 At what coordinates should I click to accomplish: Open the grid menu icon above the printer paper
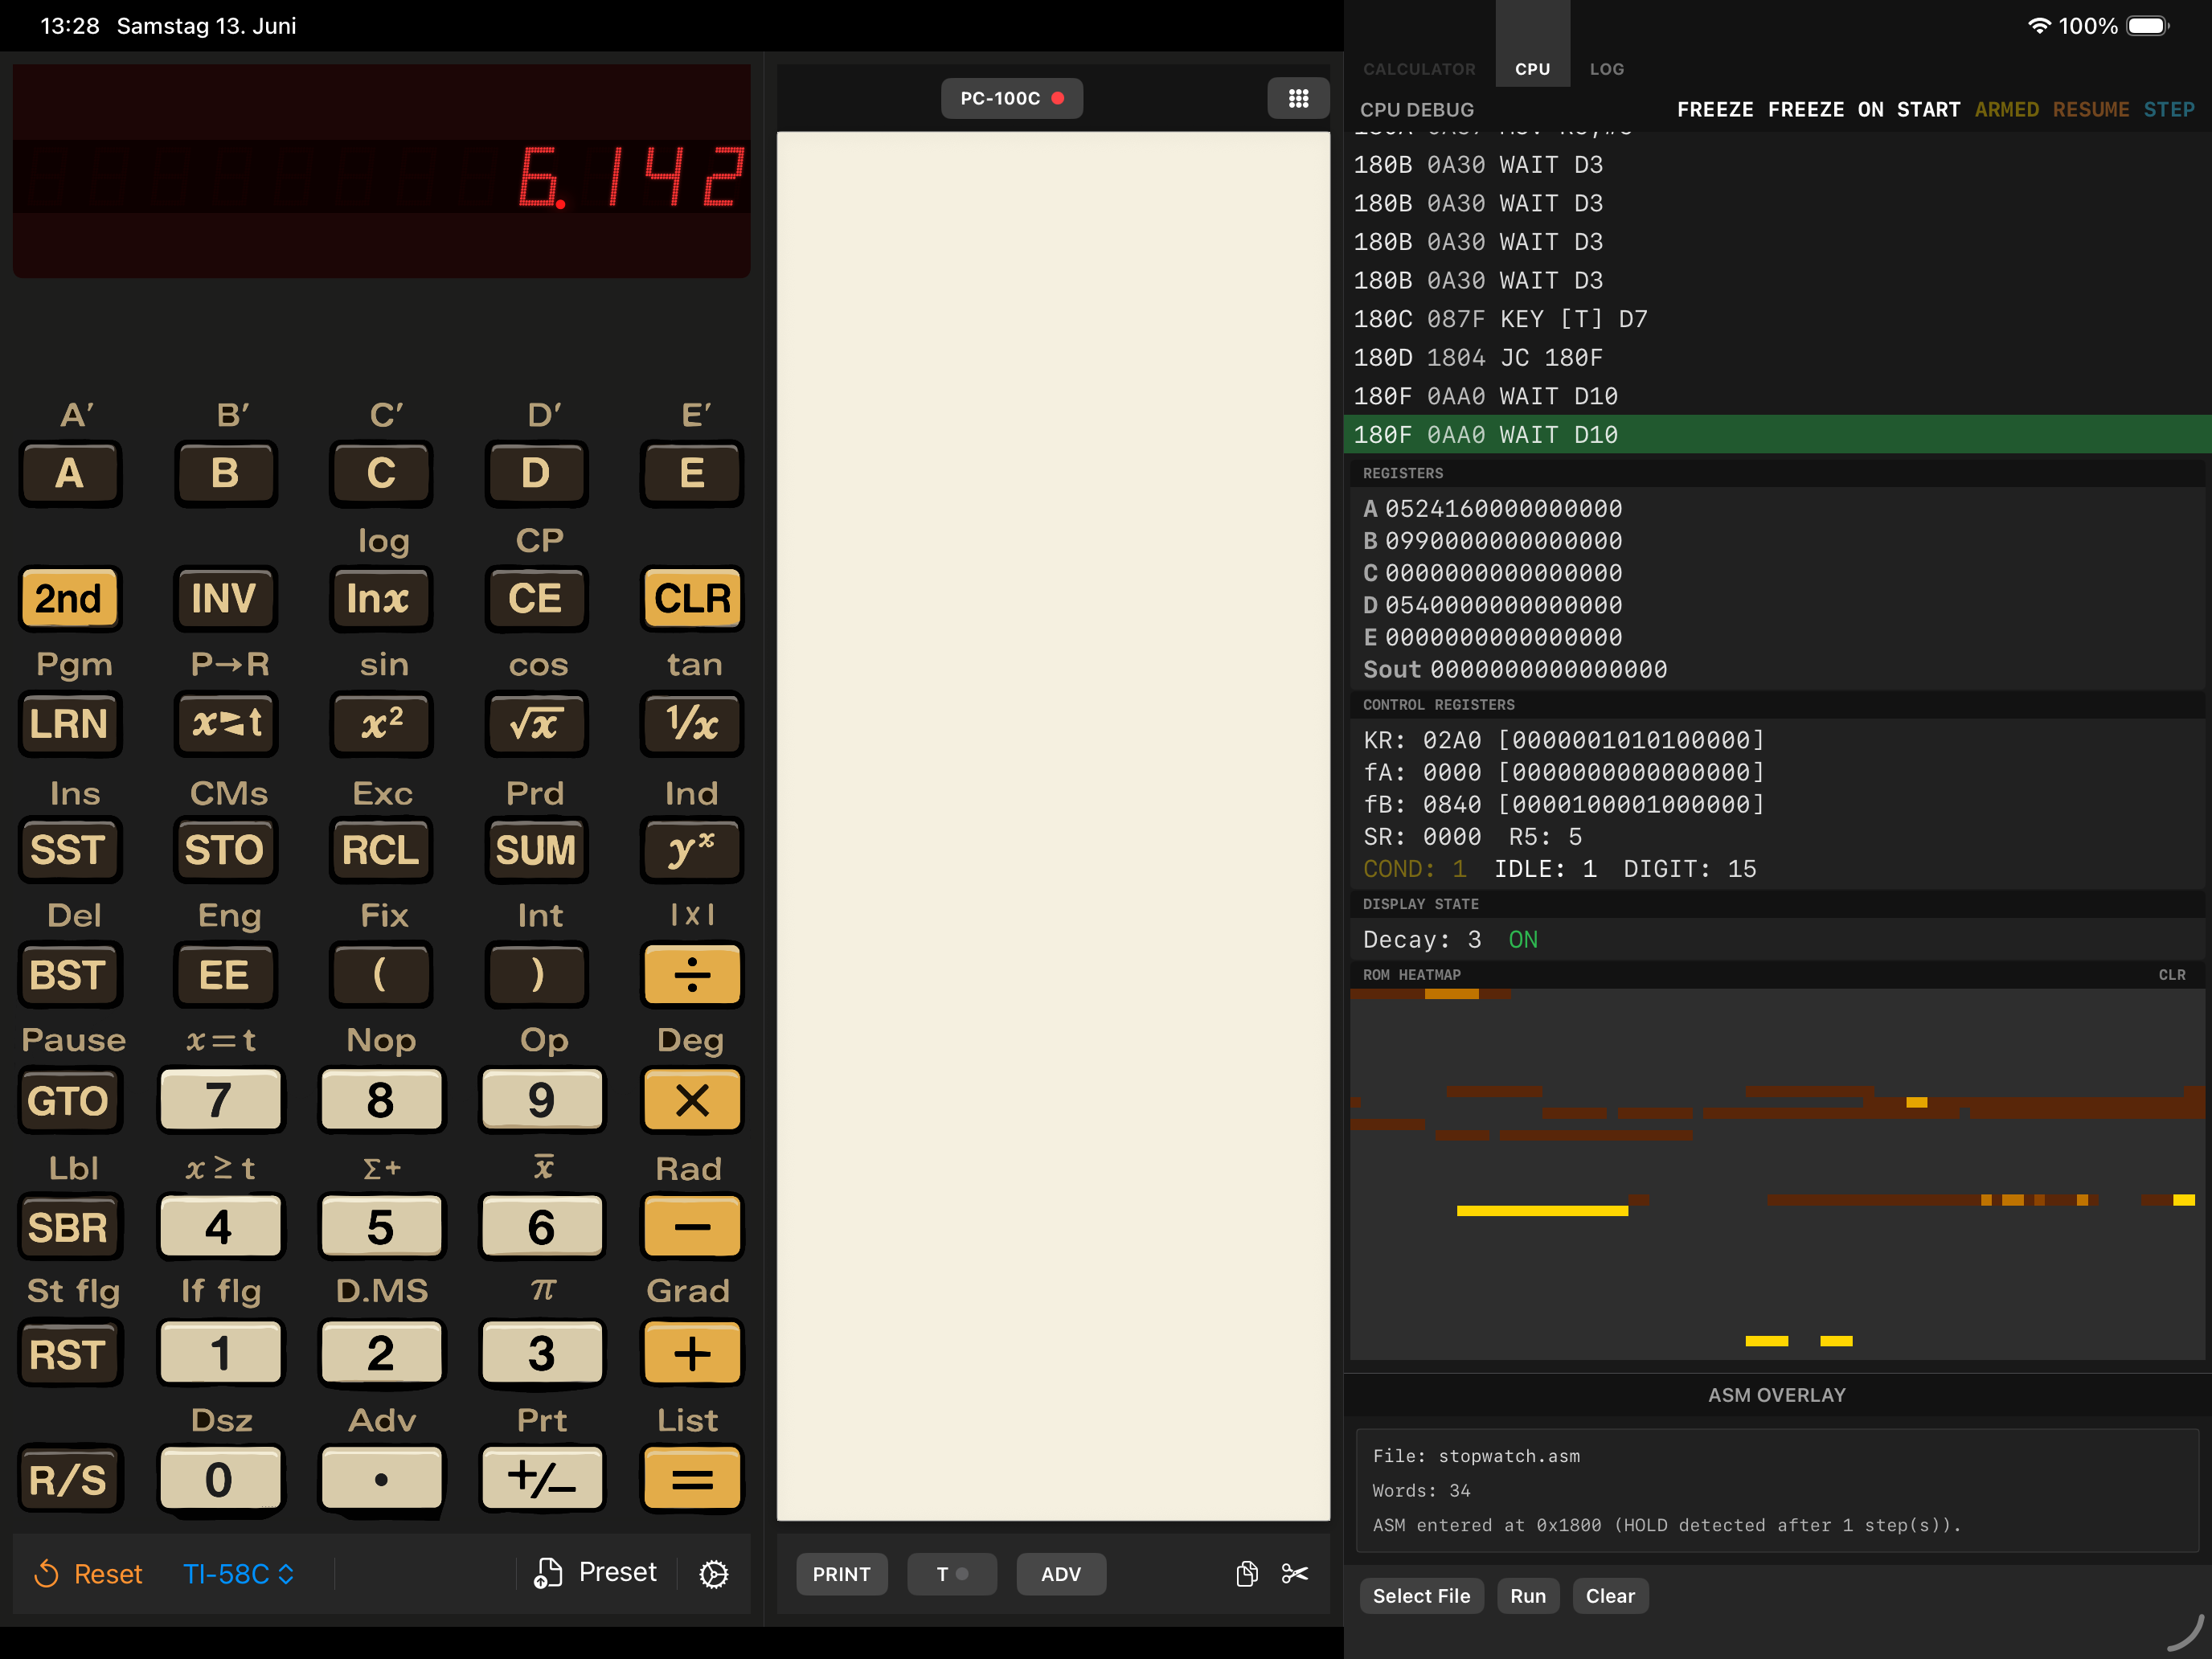point(1298,98)
